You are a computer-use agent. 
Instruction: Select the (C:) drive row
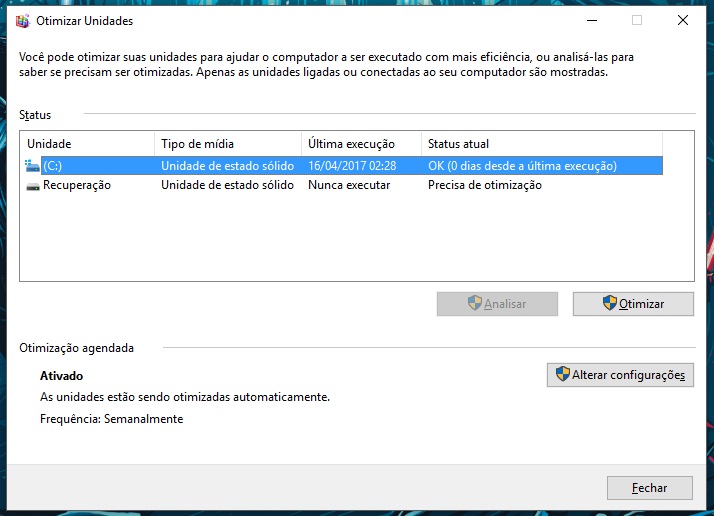[52, 166]
